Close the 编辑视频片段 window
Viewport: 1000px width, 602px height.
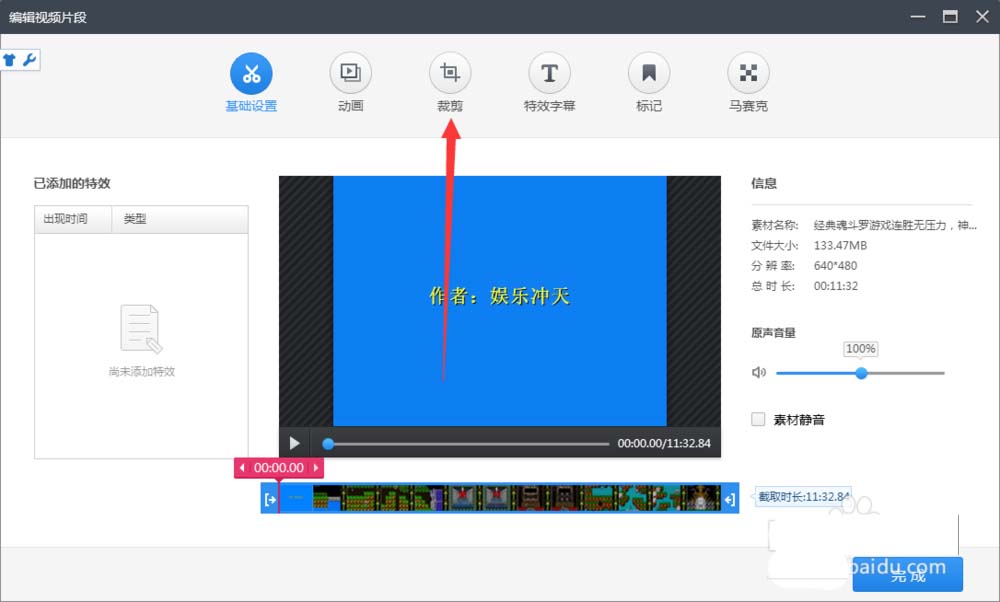point(982,17)
